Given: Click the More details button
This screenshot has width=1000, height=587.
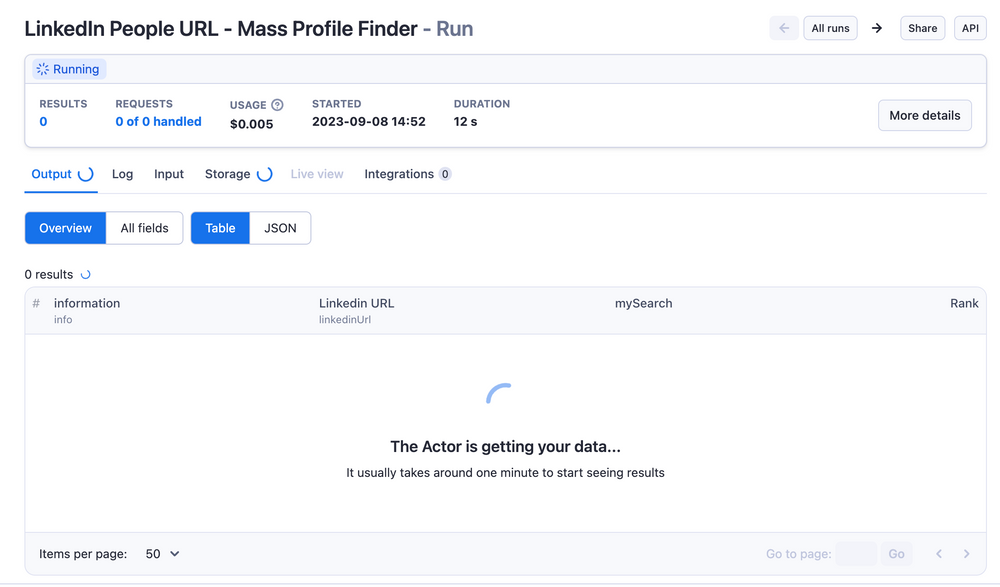Looking at the screenshot, I should [924, 115].
